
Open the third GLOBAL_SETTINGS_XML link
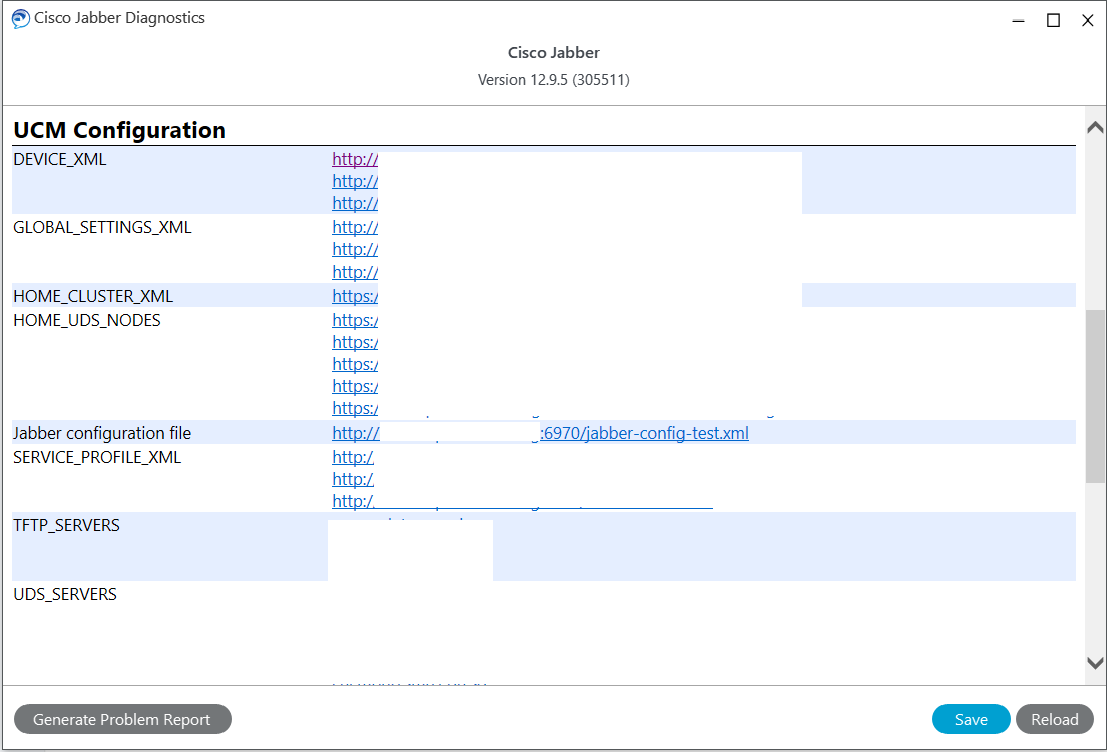(354, 271)
